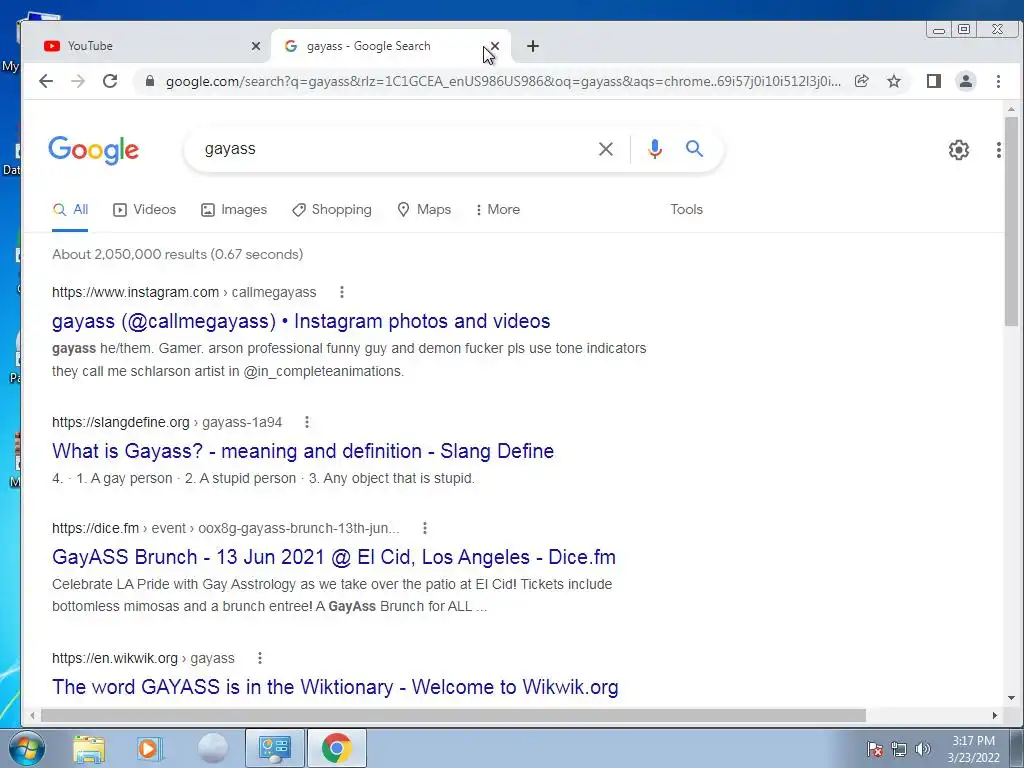Click the scrollbar down arrow
This screenshot has height=768, width=1024.
[1011, 697]
